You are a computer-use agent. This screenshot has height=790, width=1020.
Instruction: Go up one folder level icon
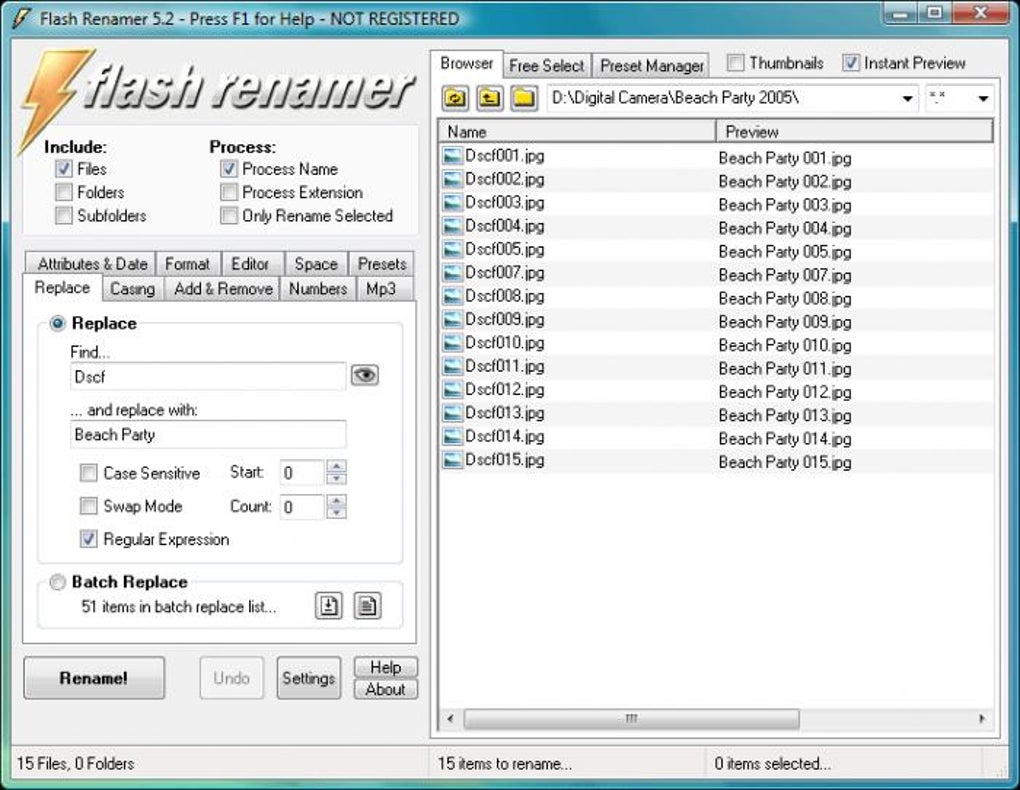pyautogui.click(x=489, y=98)
